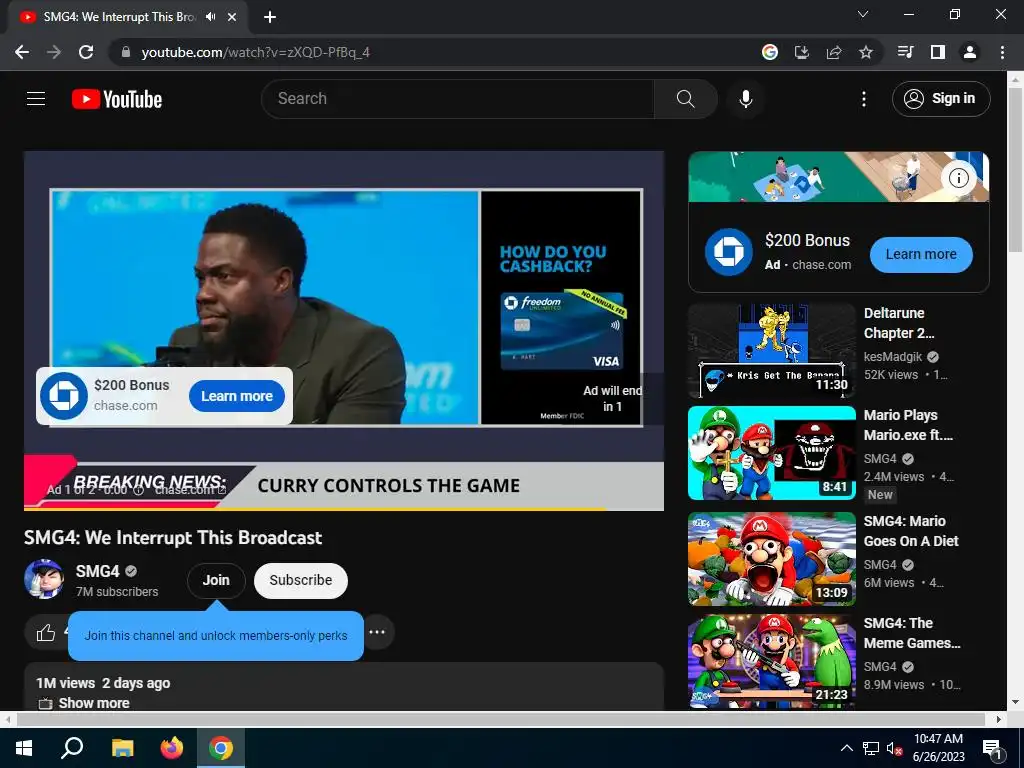Click the info icon on sidebar ad banner
Image resolution: width=1024 pixels, height=768 pixels.
coord(958,178)
